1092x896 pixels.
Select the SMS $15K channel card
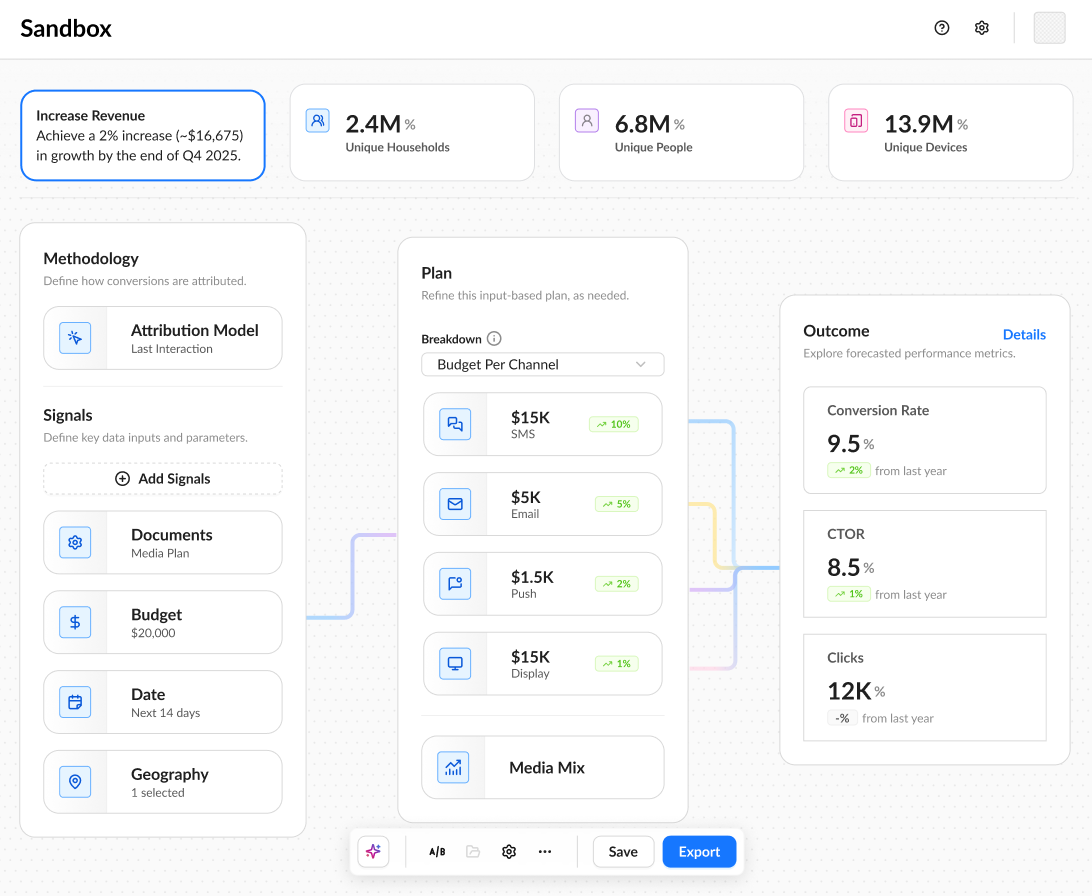pos(543,425)
